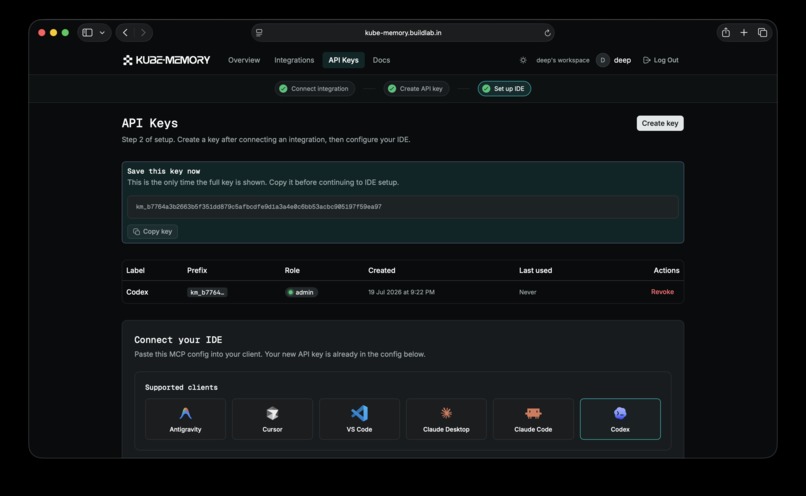The height and width of the screenshot is (496, 806).
Task: Select the Codex client card
Action: pyautogui.click(x=620, y=419)
